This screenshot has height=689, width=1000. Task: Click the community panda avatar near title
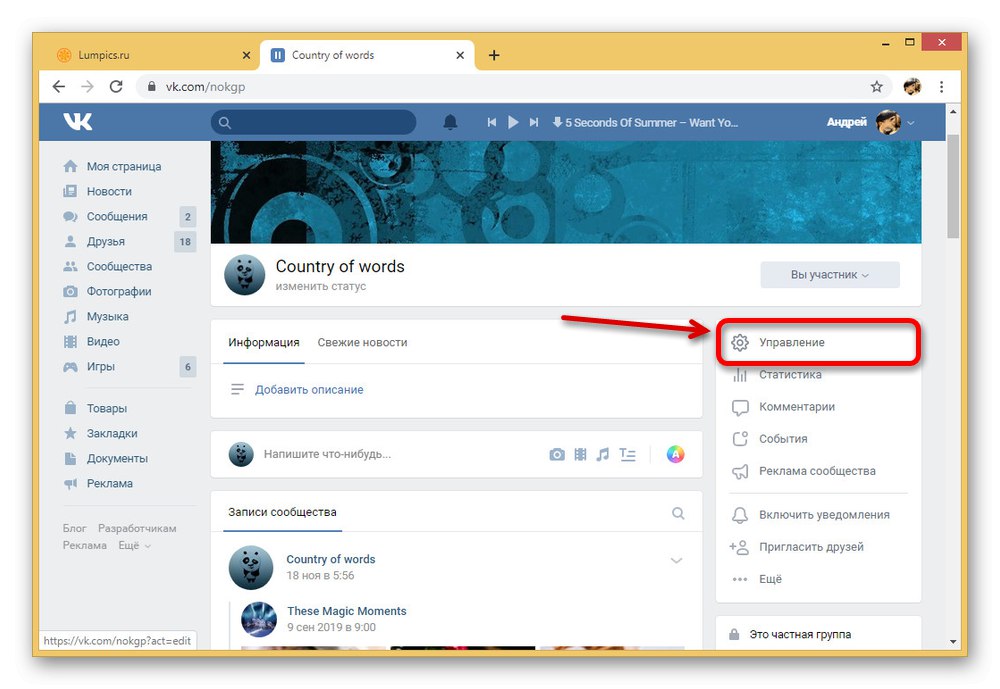[x=244, y=274]
